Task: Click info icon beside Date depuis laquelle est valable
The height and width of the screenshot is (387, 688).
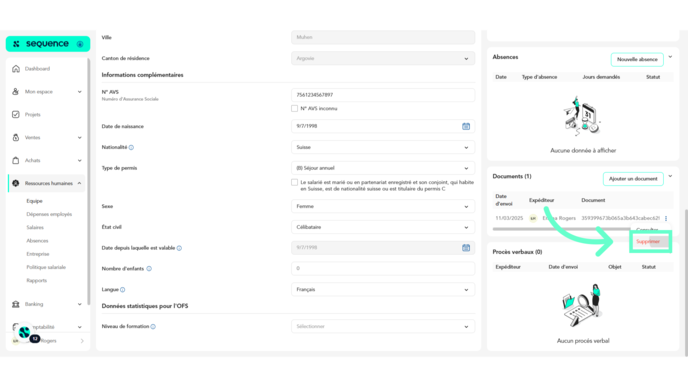Action: pyautogui.click(x=179, y=248)
